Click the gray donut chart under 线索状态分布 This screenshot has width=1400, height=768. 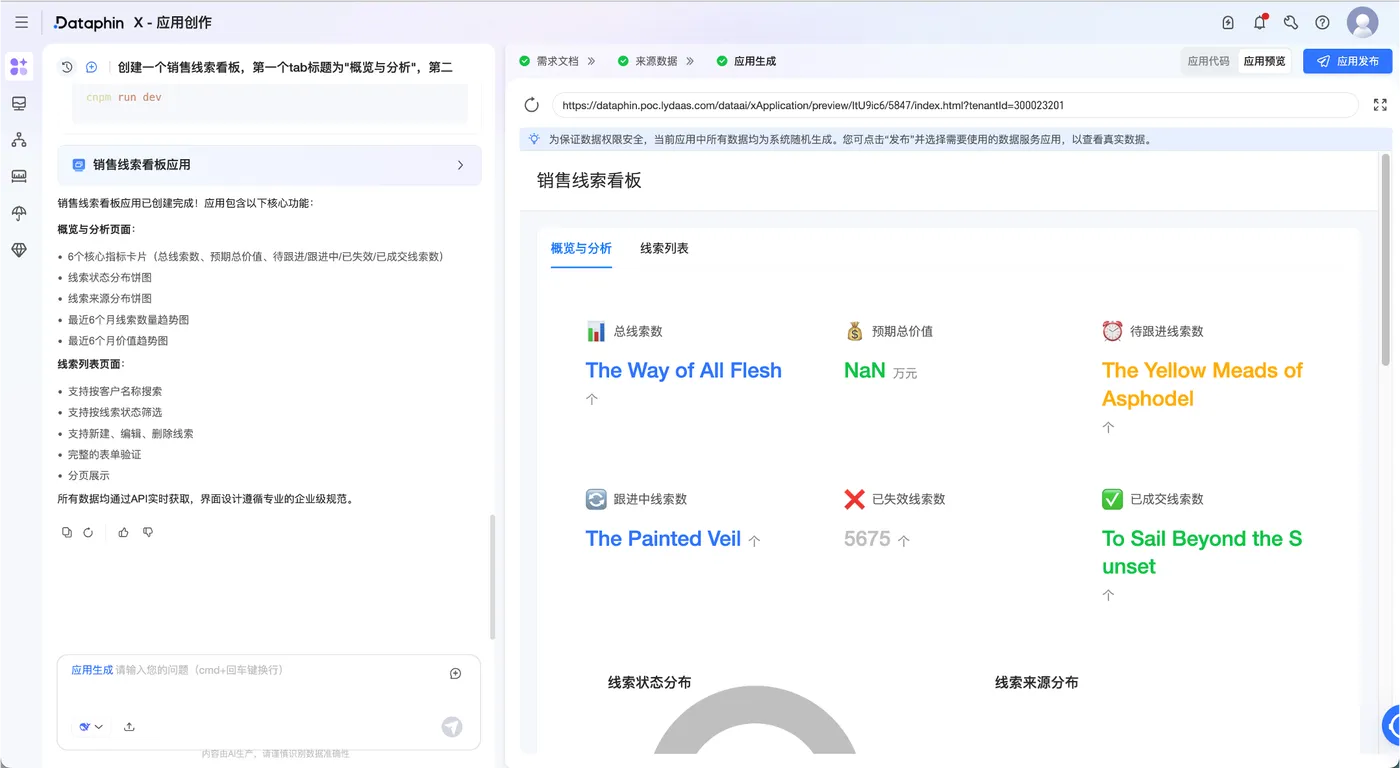coord(755,722)
